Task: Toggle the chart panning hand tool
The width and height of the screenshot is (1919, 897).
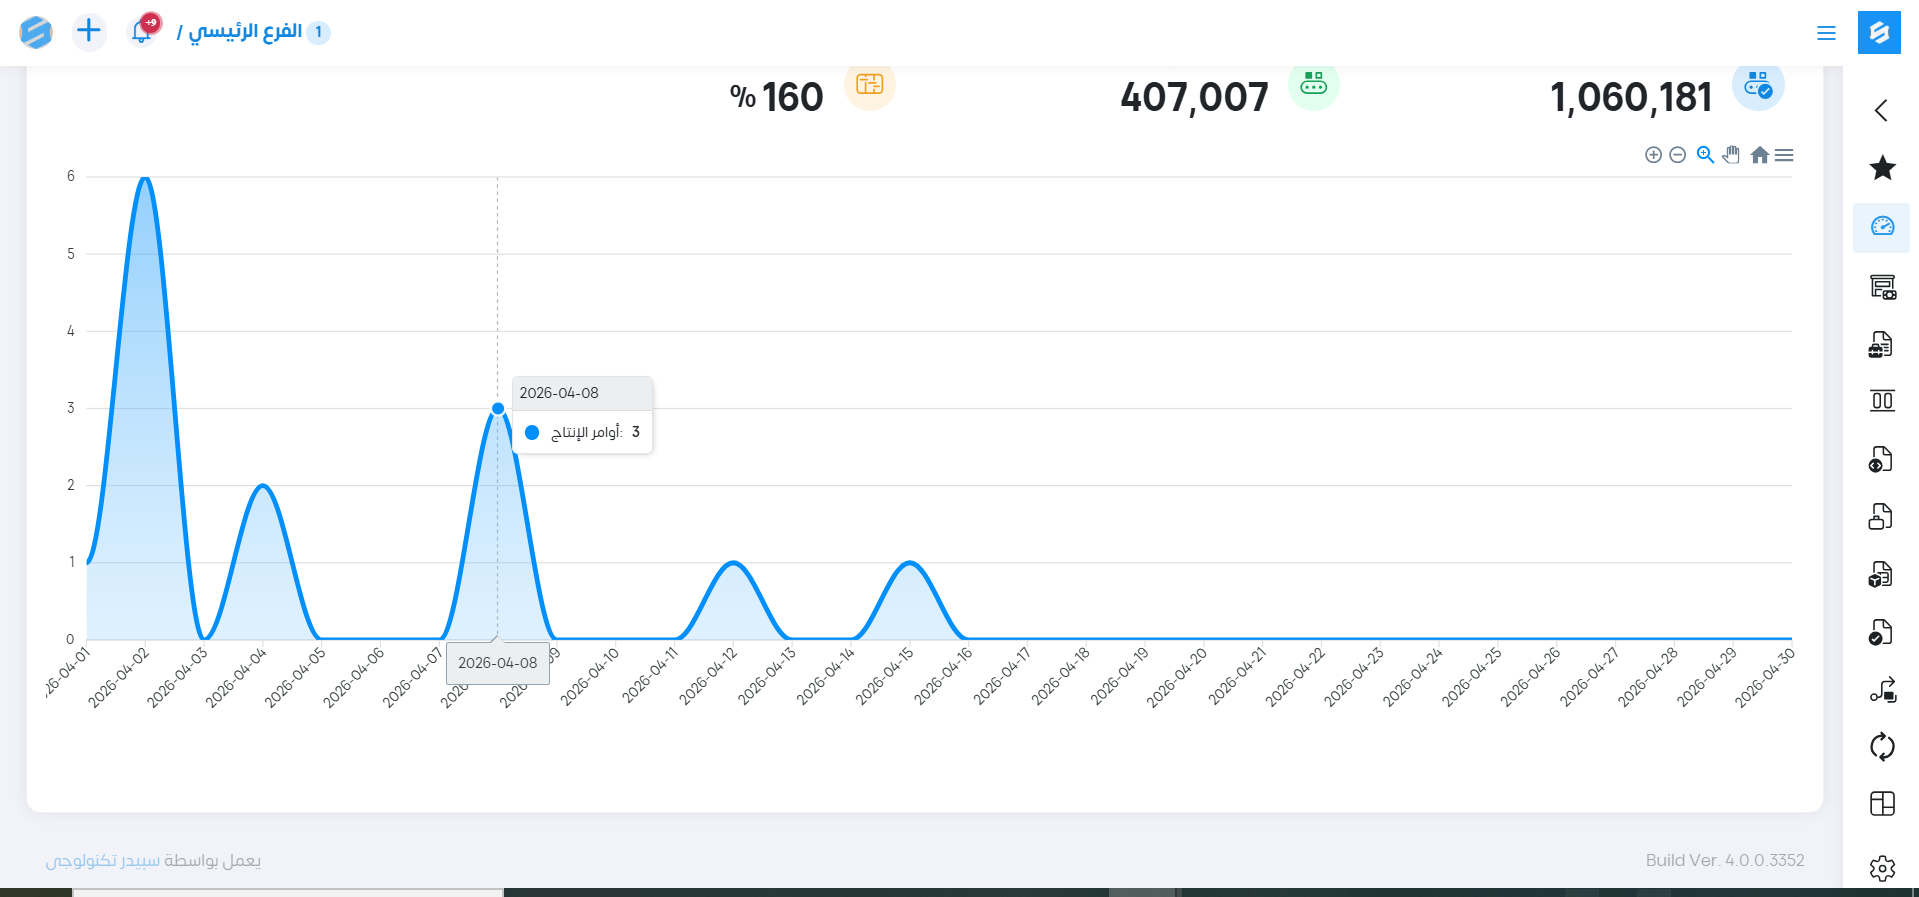Action: pos(1731,155)
